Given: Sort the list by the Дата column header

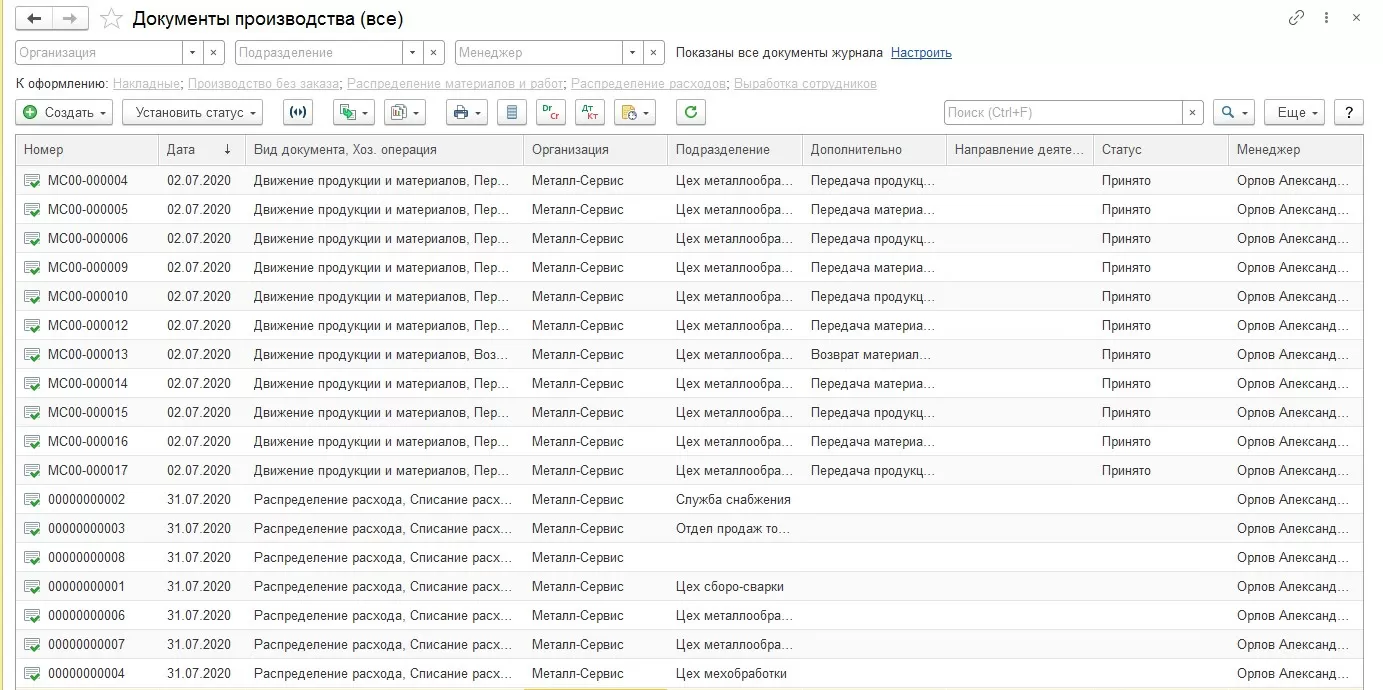Looking at the screenshot, I should coord(188,150).
